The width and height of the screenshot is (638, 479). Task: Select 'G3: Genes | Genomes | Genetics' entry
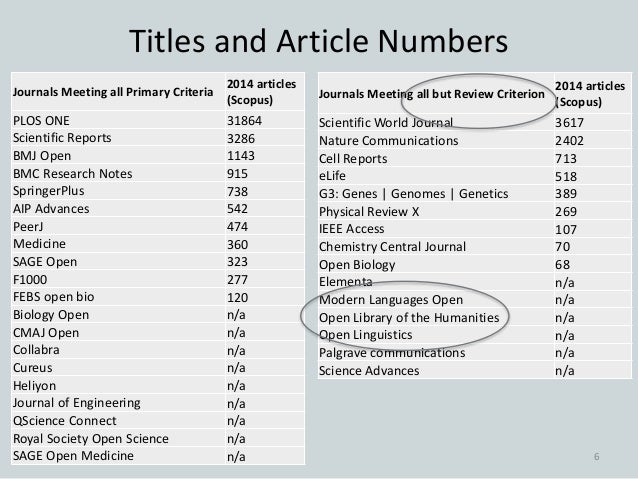(413, 194)
